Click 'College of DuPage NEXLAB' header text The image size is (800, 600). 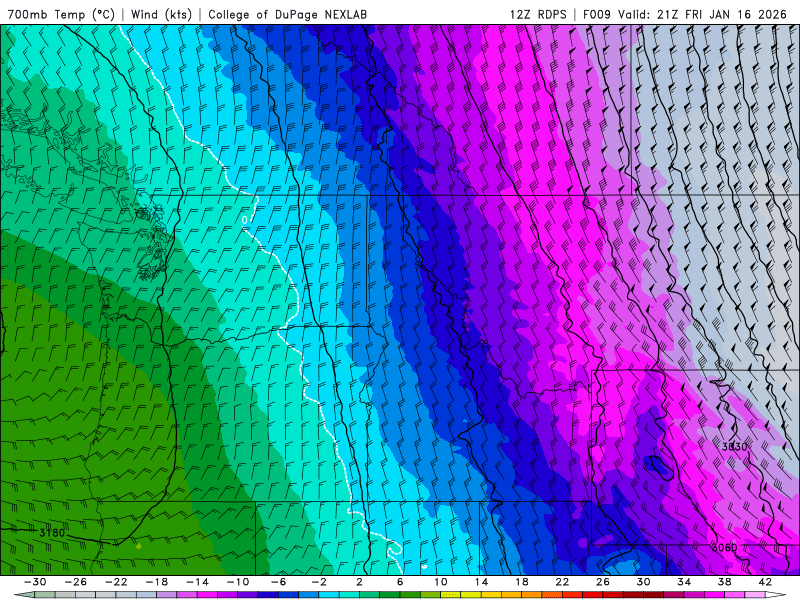287,14
